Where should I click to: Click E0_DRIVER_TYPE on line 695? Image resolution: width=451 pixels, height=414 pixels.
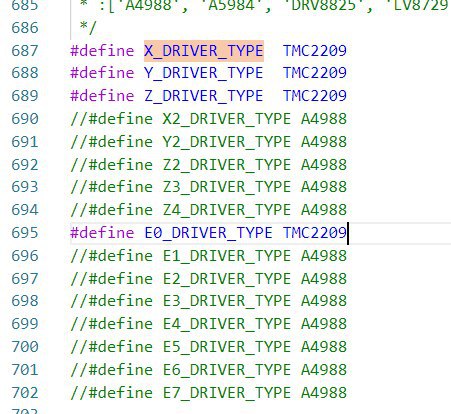pyautogui.click(x=208, y=233)
